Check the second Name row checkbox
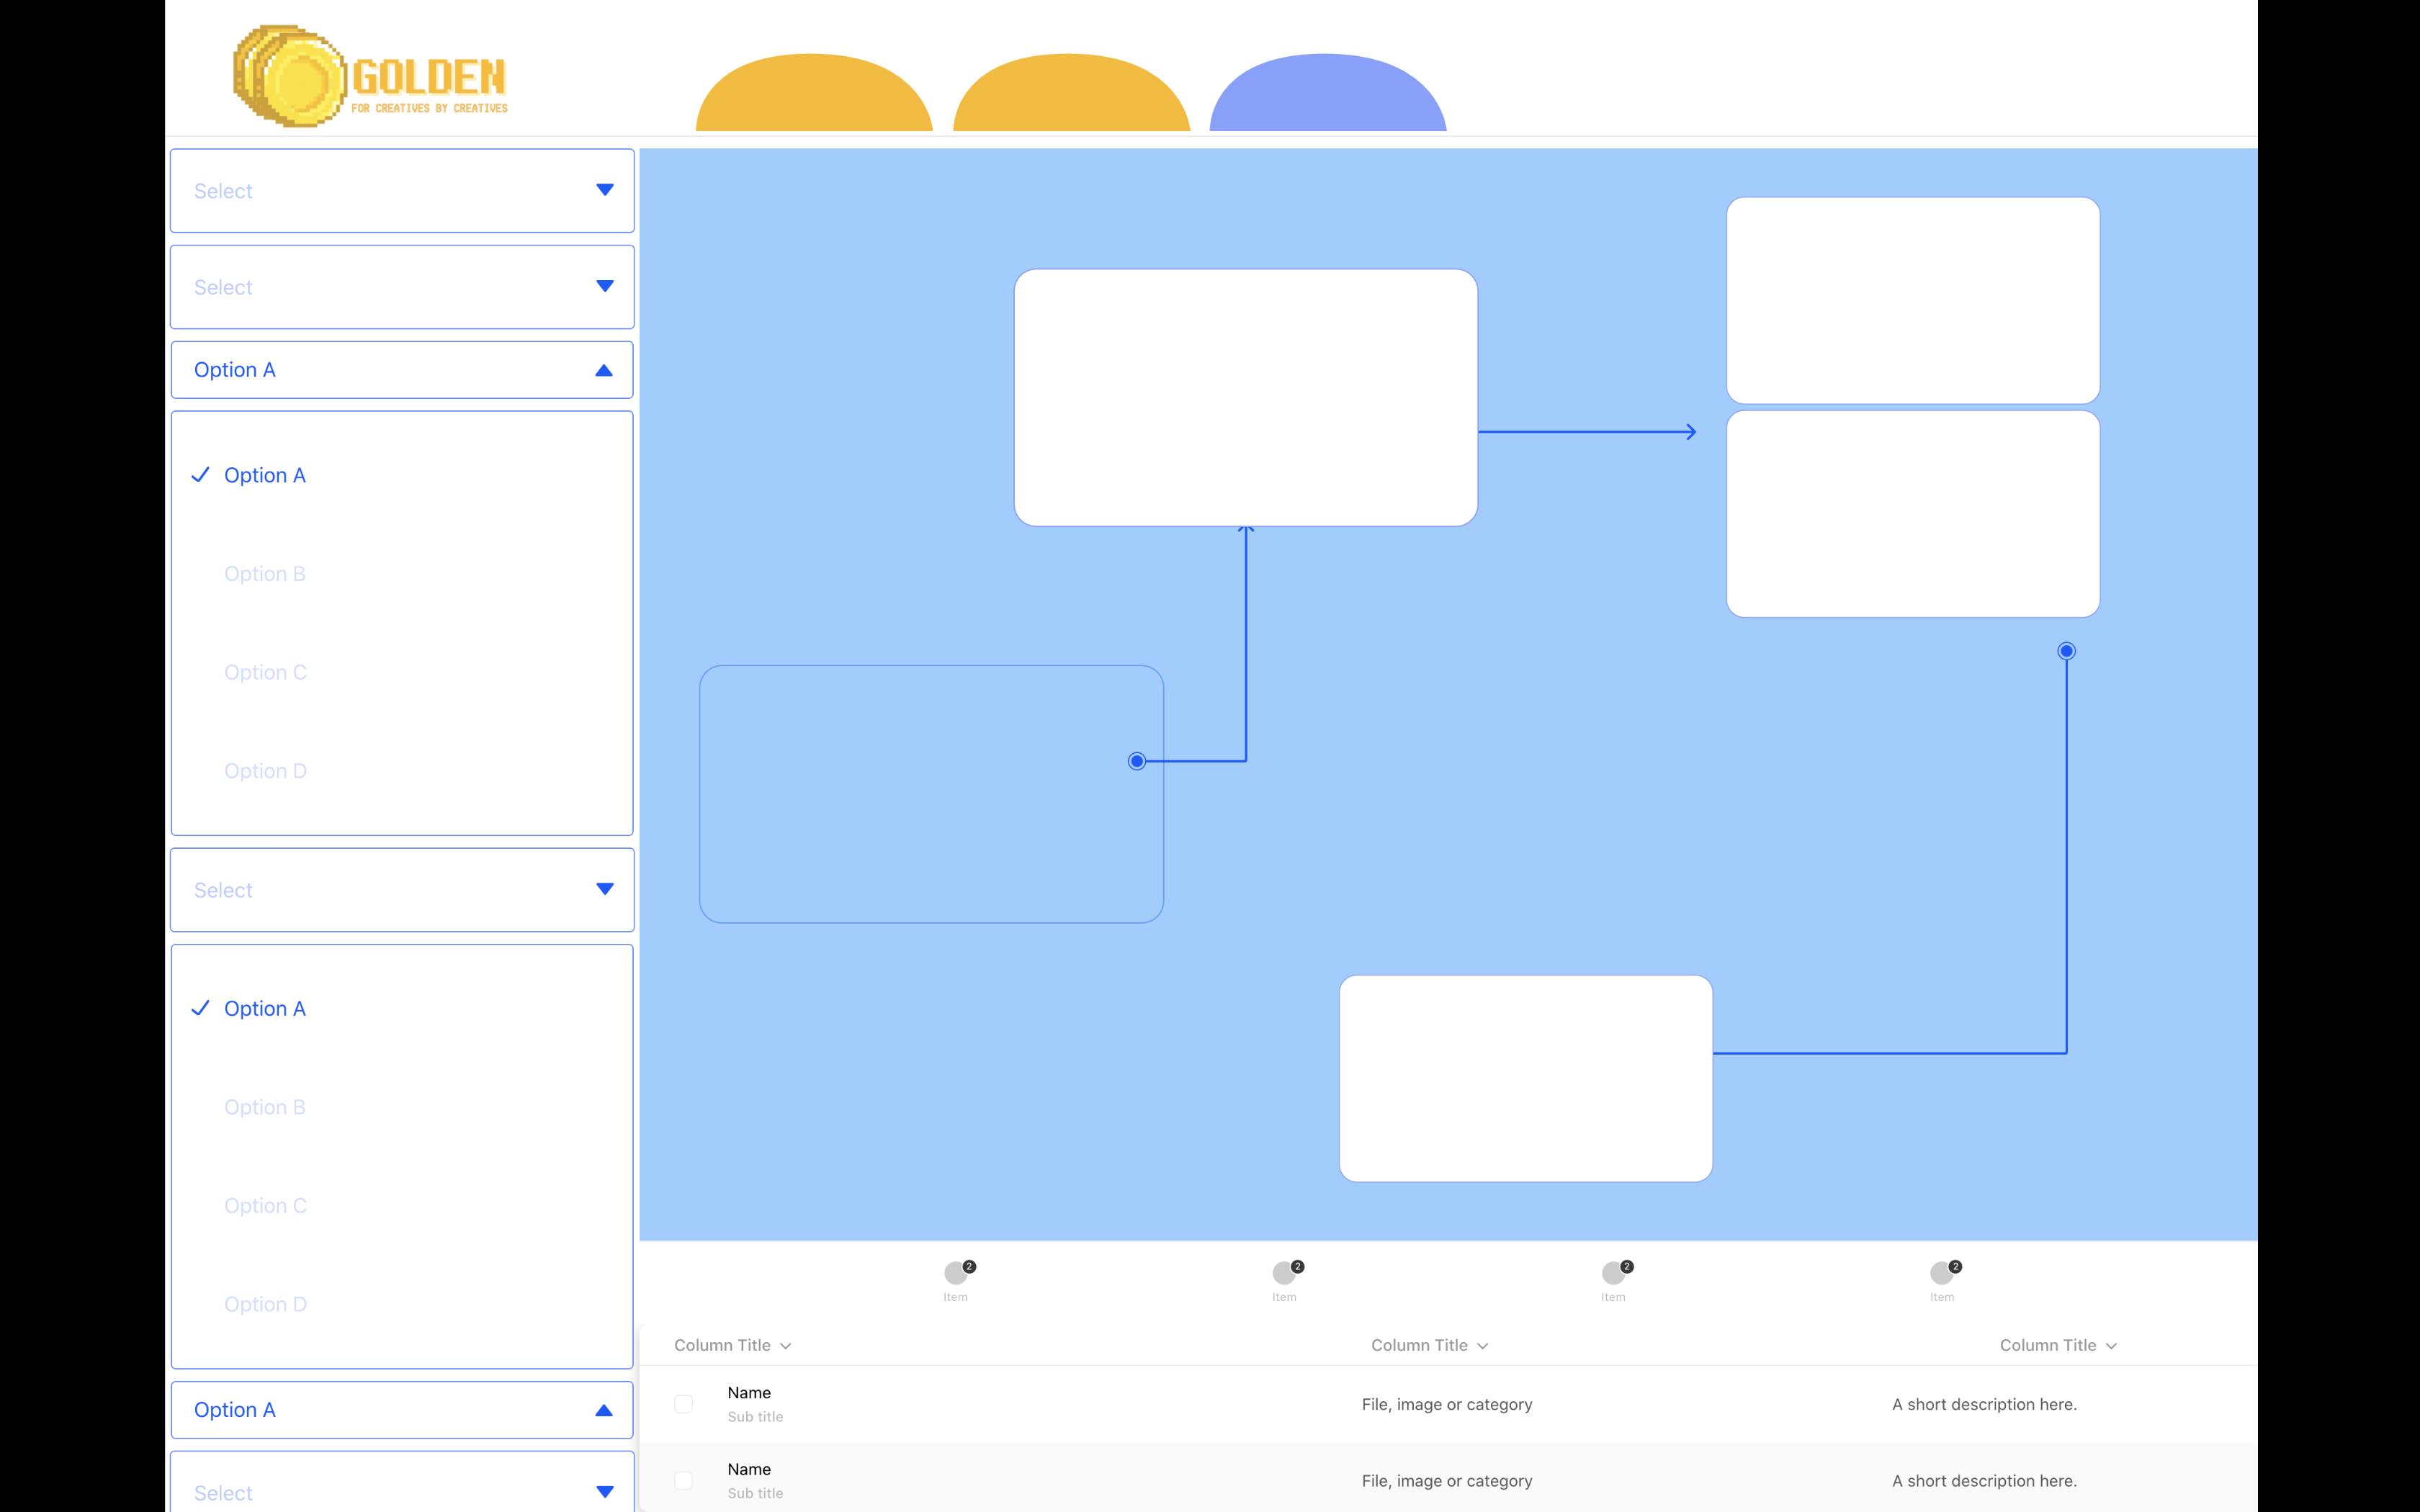 pos(683,1480)
